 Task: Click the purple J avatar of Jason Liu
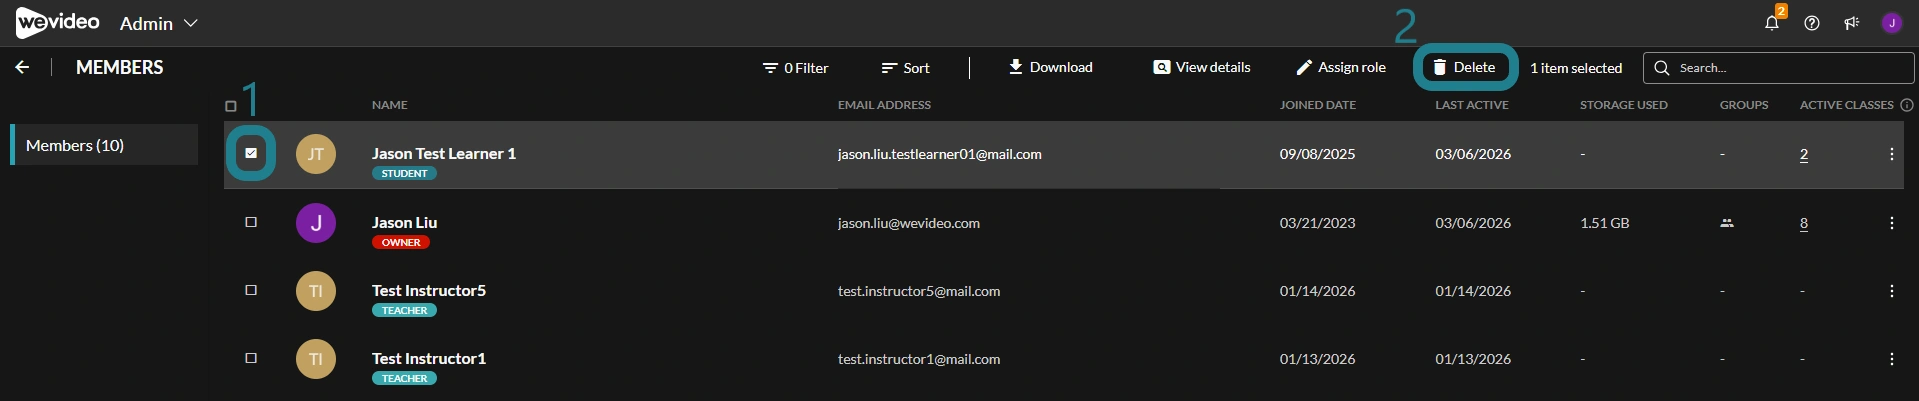coord(316,223)
